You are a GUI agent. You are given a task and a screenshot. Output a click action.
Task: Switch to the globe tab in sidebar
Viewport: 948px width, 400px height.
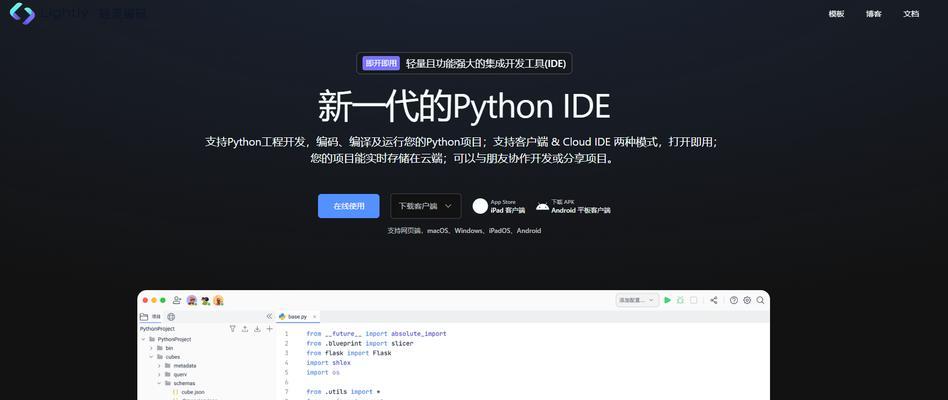tap(171, 317)
